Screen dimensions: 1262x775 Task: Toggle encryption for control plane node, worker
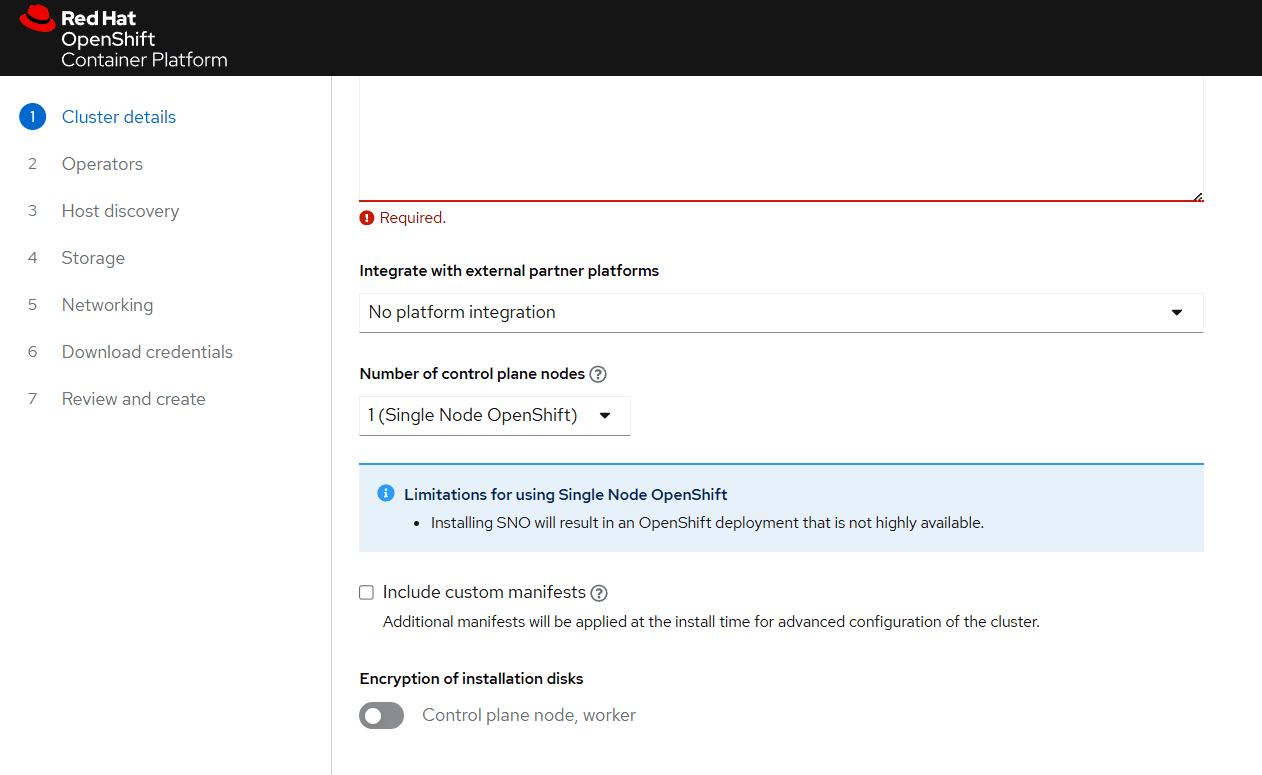(x=381, y=715)
